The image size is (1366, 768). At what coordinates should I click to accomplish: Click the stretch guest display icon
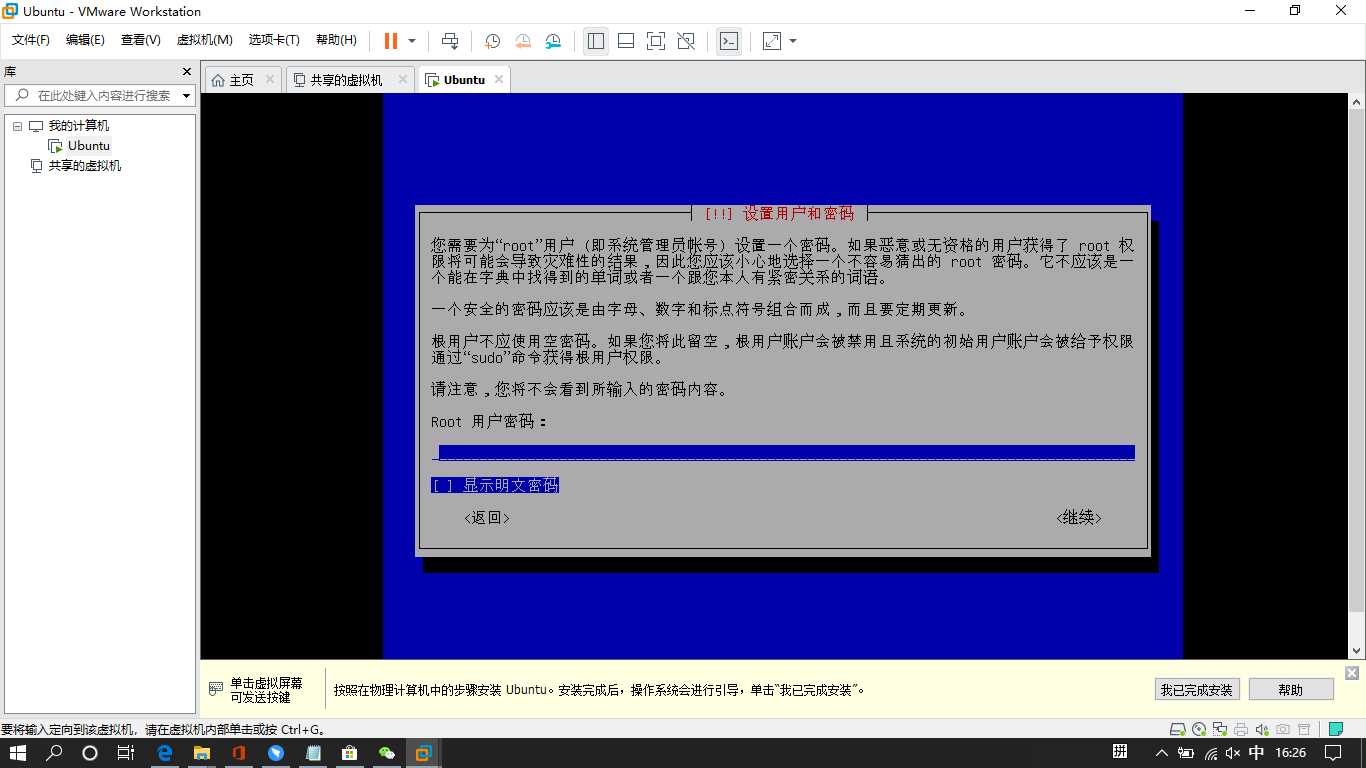click(x=772, y=41)
